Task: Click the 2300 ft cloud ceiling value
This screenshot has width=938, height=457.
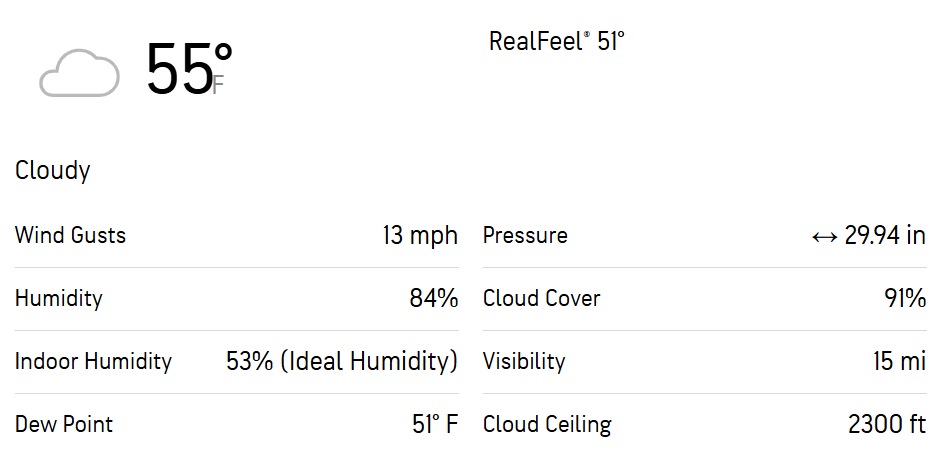Action: [x=887, y=424]
